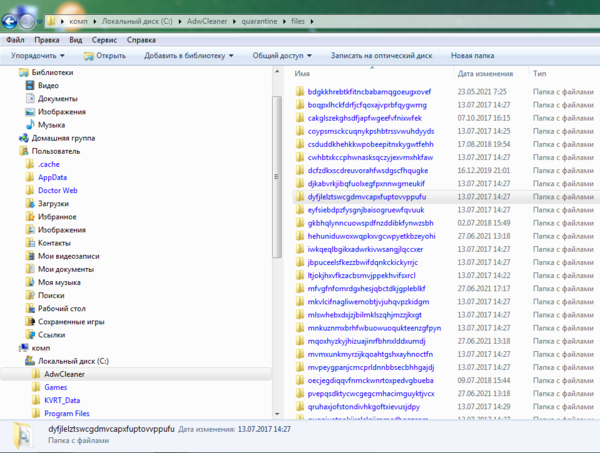Click the Открыть toolbar button
Image resolution: width=600 pixels, height=453 pixels.
[x=105, y=56]
